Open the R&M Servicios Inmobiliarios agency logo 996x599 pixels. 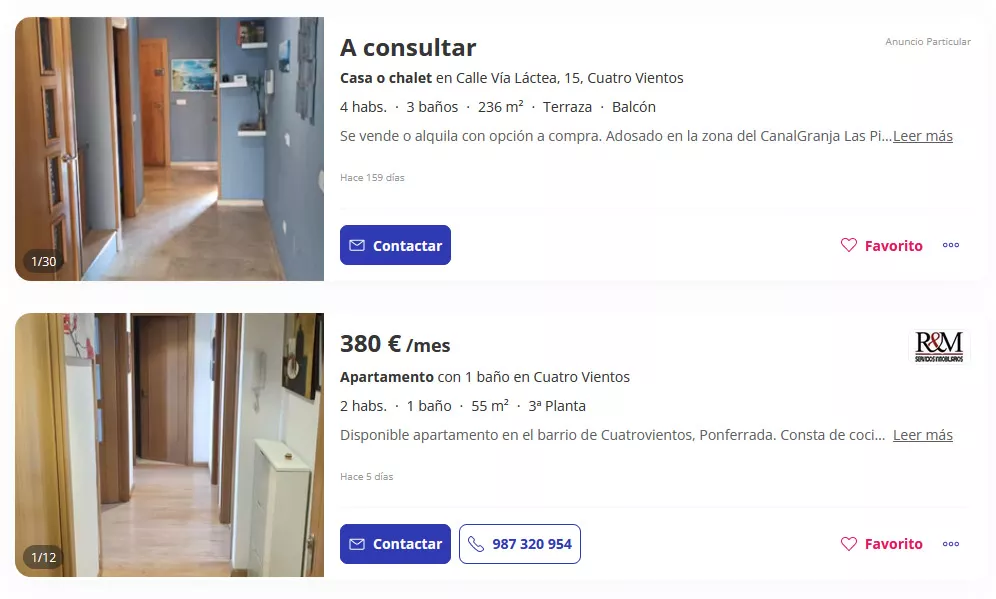click(x=939, y=346)
